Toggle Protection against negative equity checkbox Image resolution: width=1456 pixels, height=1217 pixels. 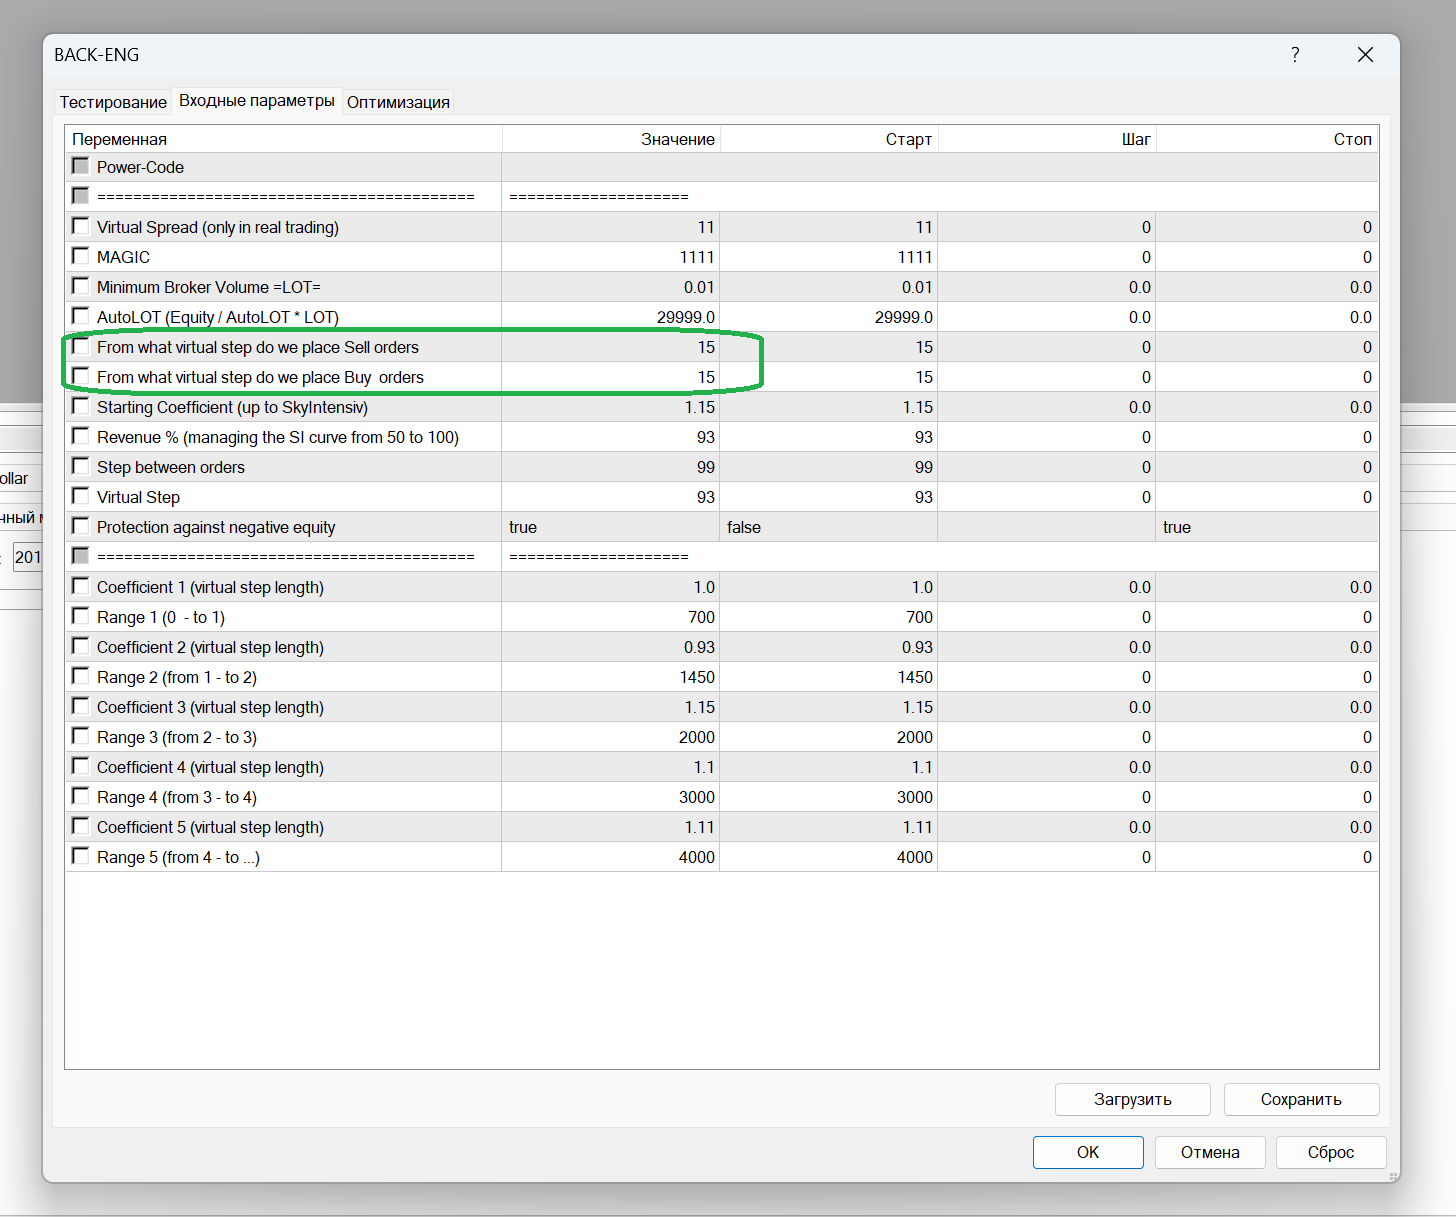pyautogui.click(x=81, y=526)
